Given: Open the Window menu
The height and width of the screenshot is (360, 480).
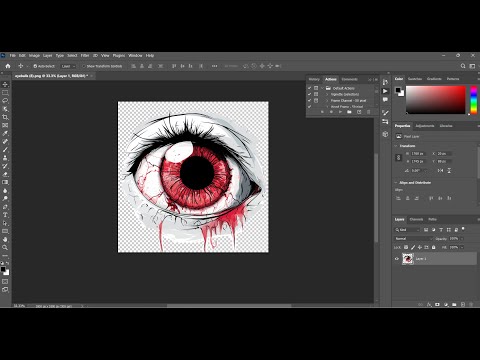Looking at the screenshot, I should click(x=135, y=55).
